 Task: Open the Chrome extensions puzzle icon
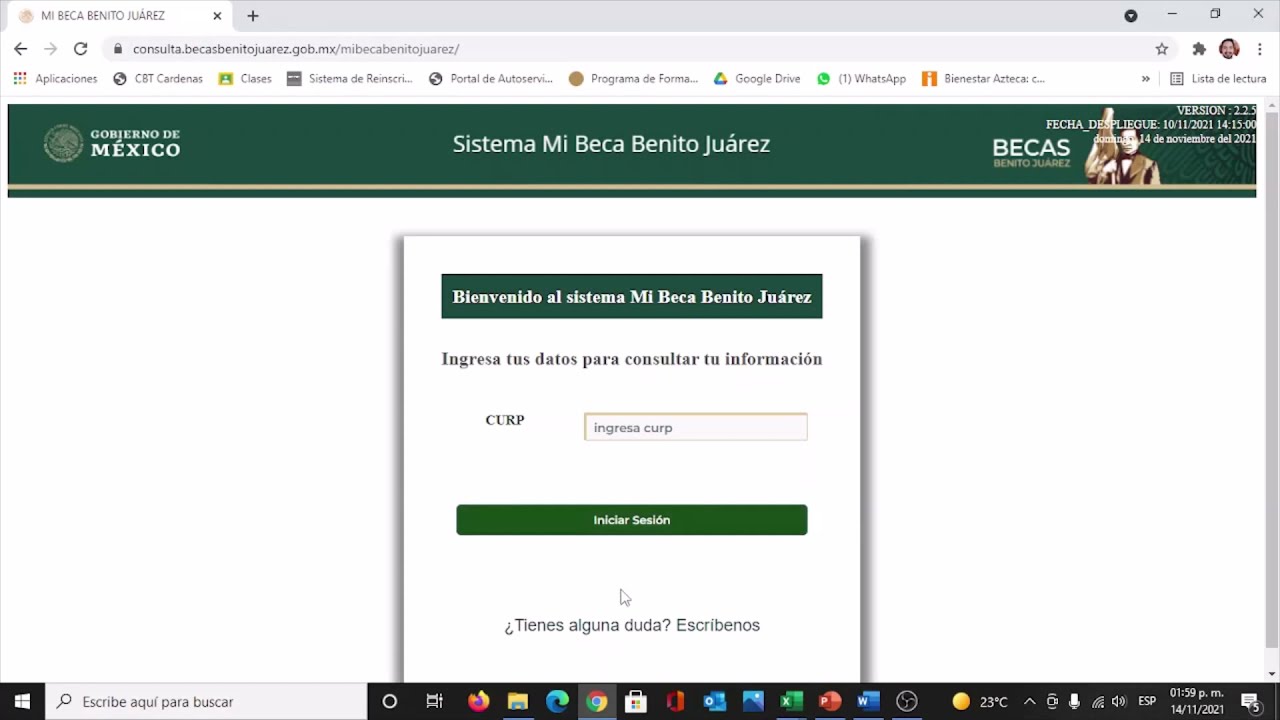point(1199,49)
